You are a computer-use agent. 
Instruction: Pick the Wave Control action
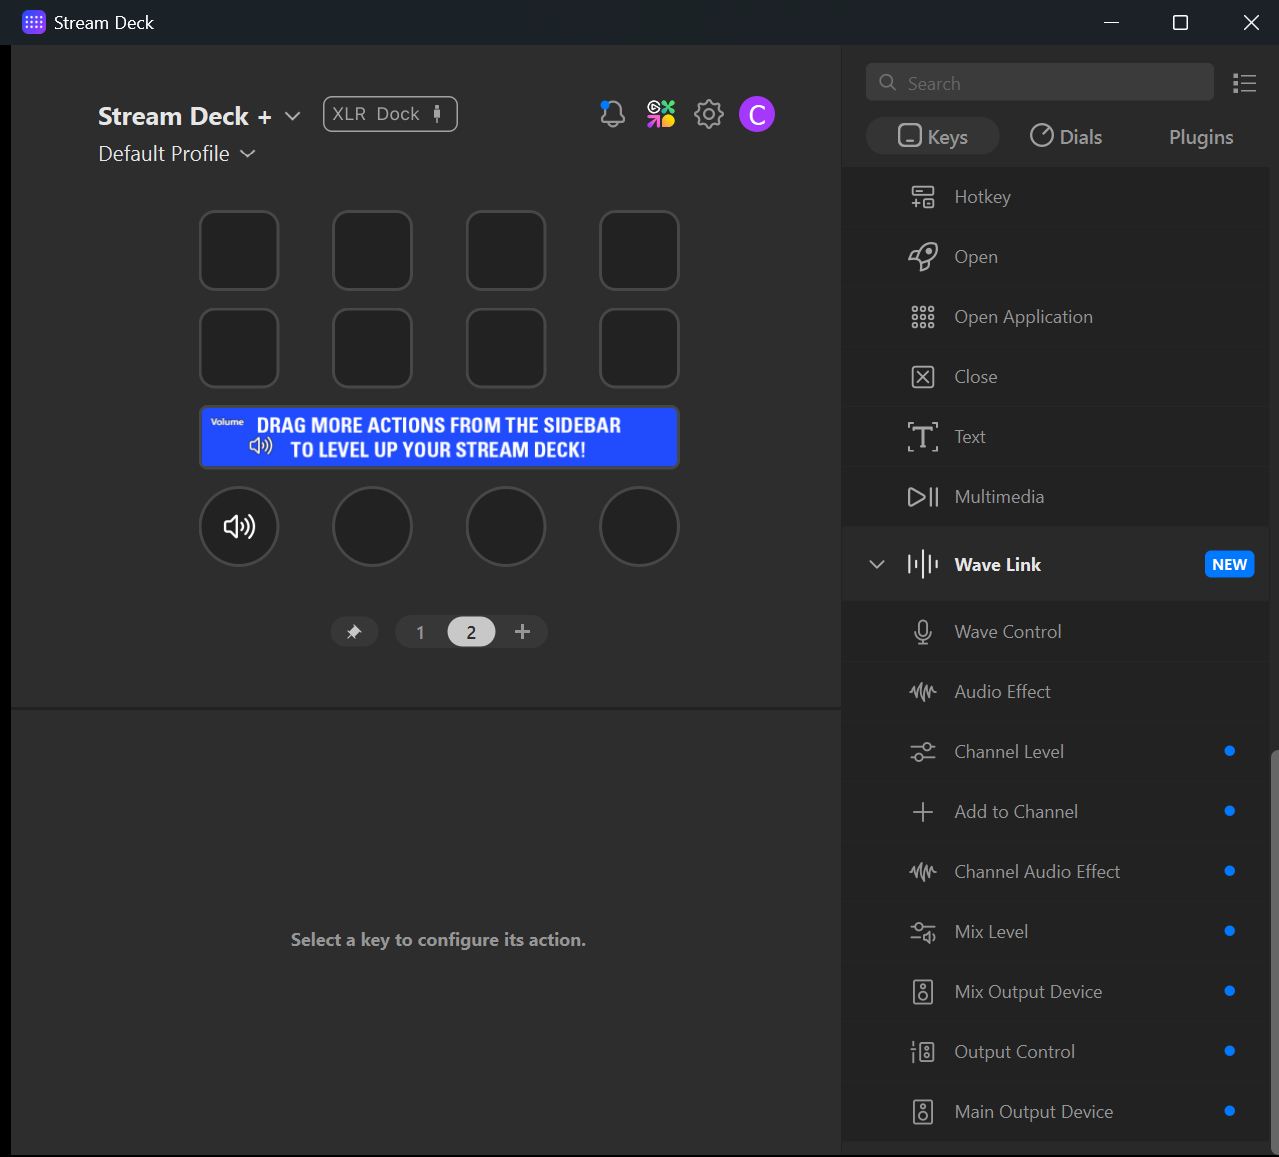(x=1007, y=632)
